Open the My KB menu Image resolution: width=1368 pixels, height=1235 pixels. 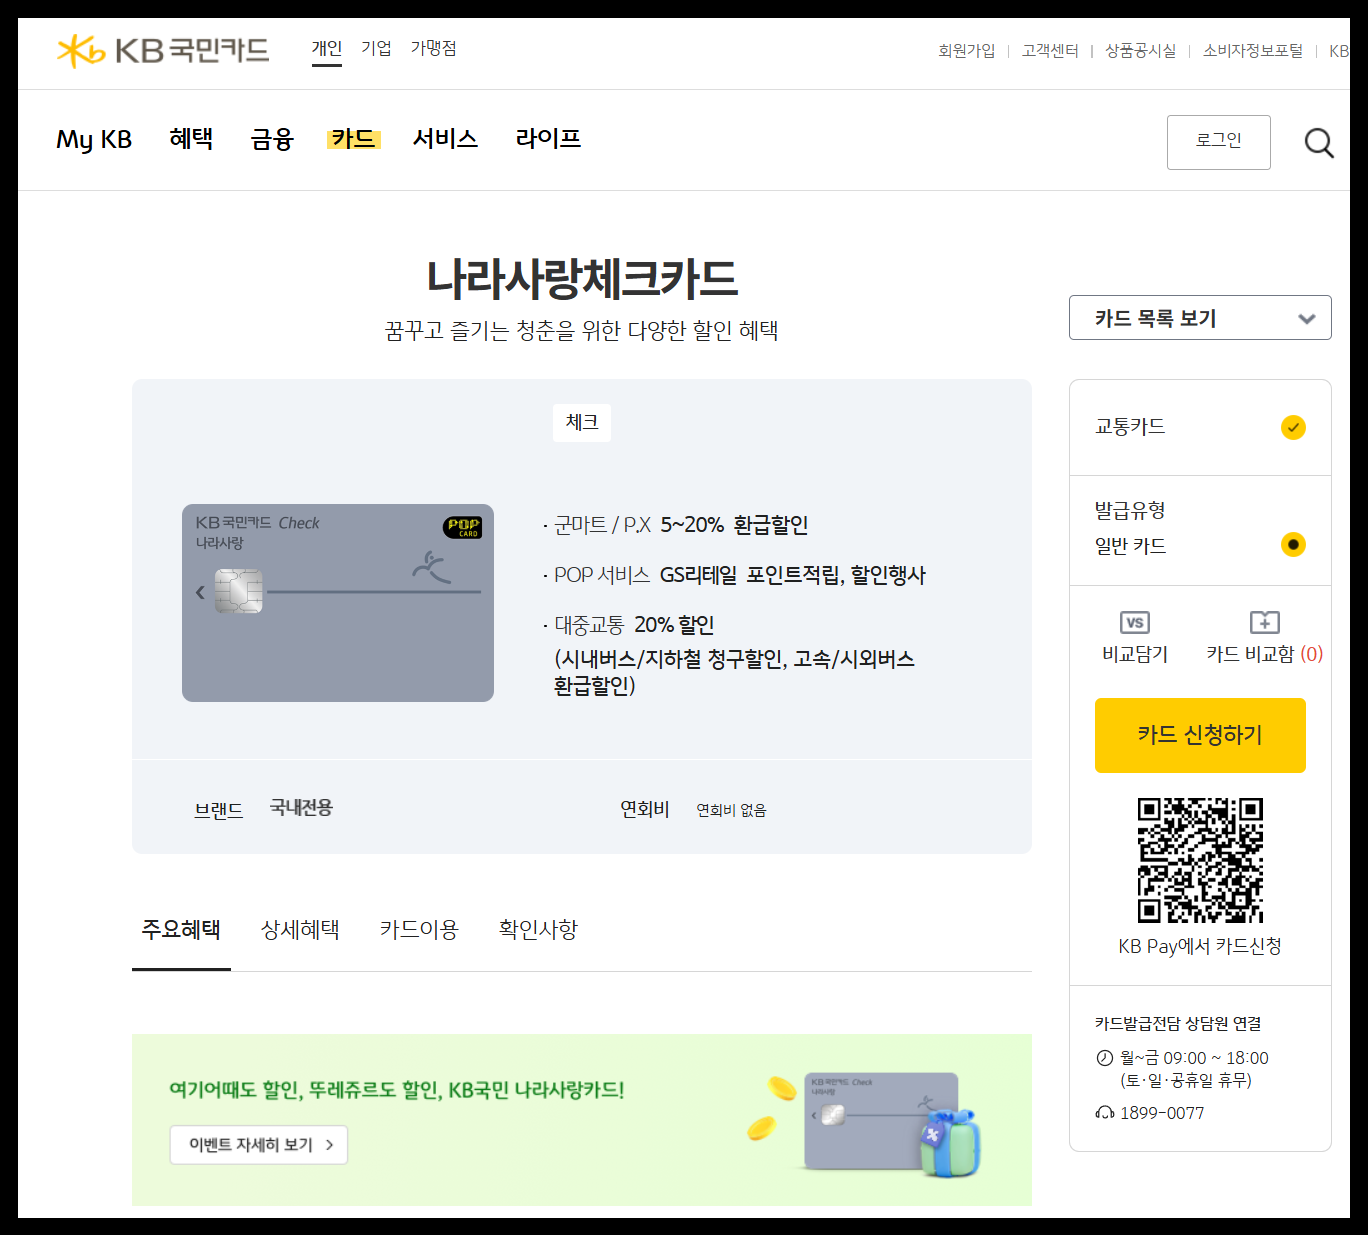[94, 139]
